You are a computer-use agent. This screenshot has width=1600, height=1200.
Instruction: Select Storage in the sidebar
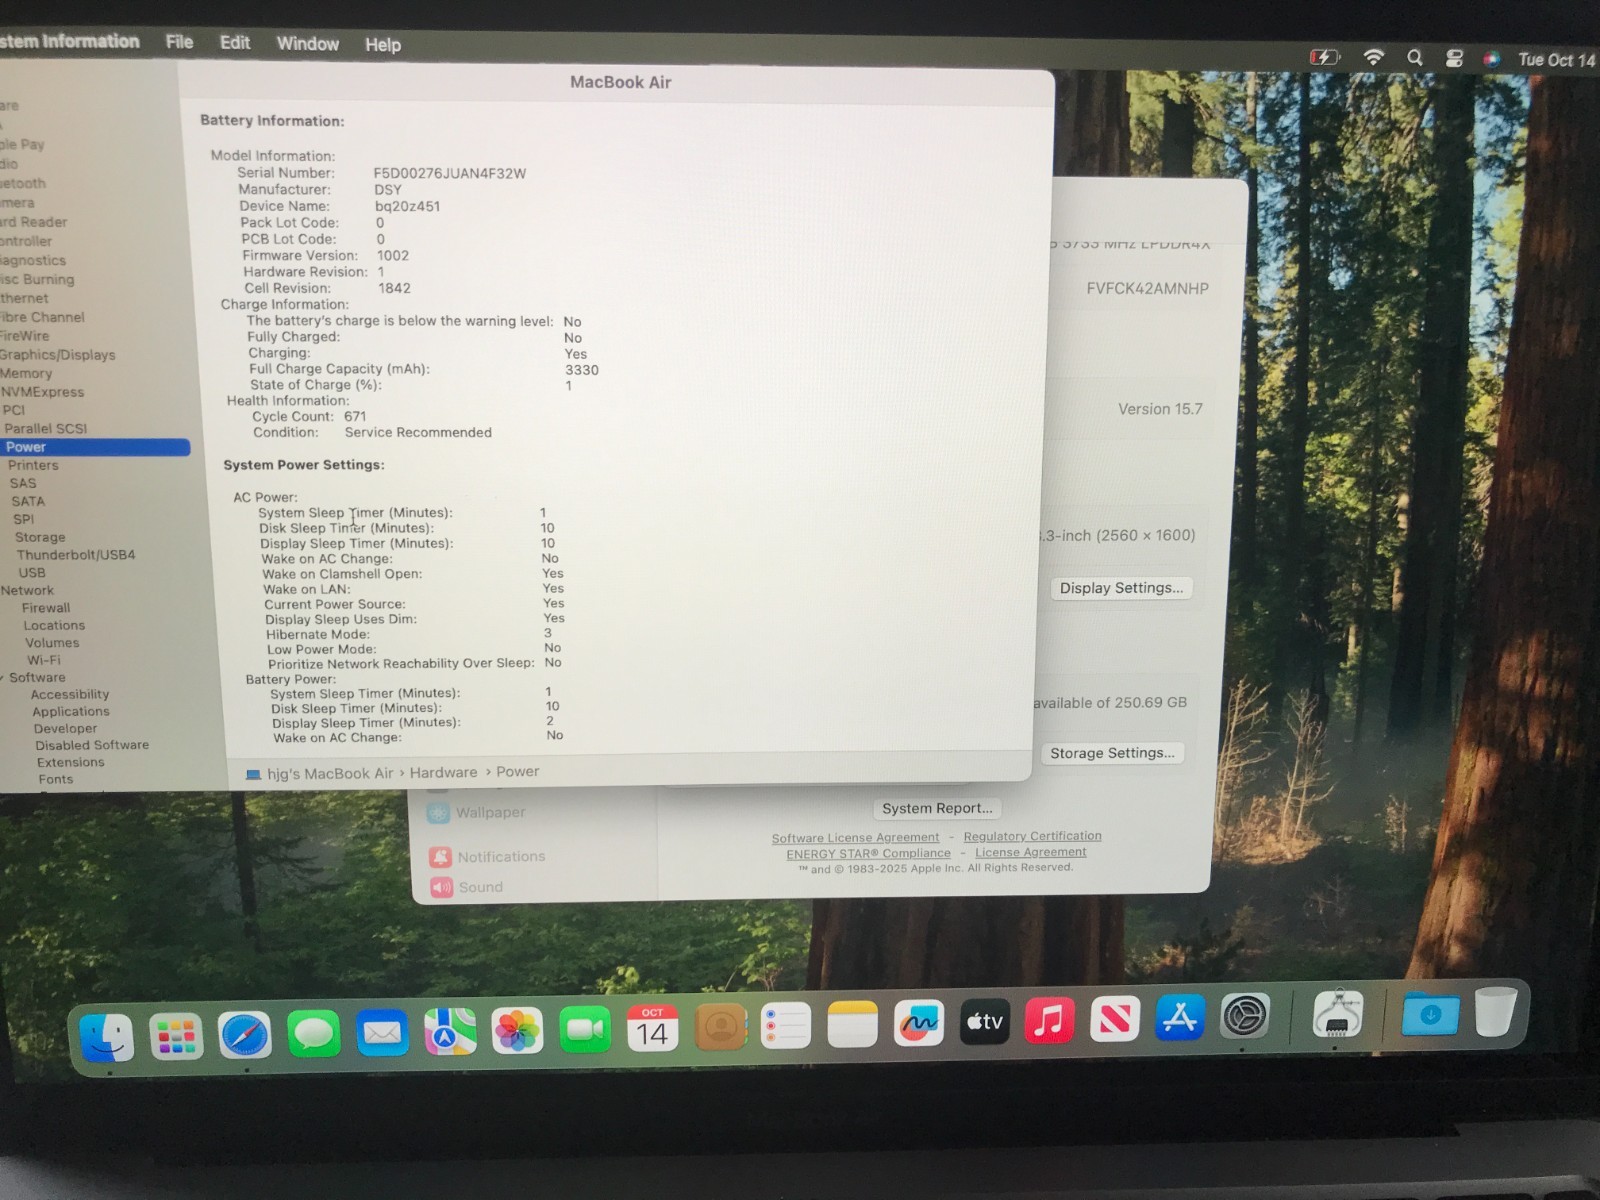40,537
